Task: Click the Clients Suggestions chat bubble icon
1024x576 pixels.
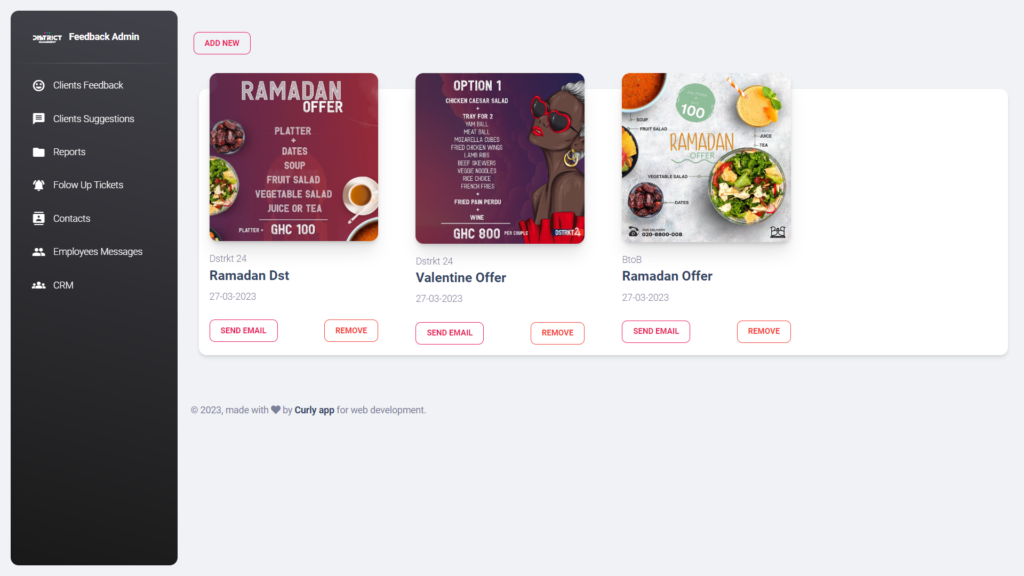Action: pyautogui.click(x=39, y=119)
